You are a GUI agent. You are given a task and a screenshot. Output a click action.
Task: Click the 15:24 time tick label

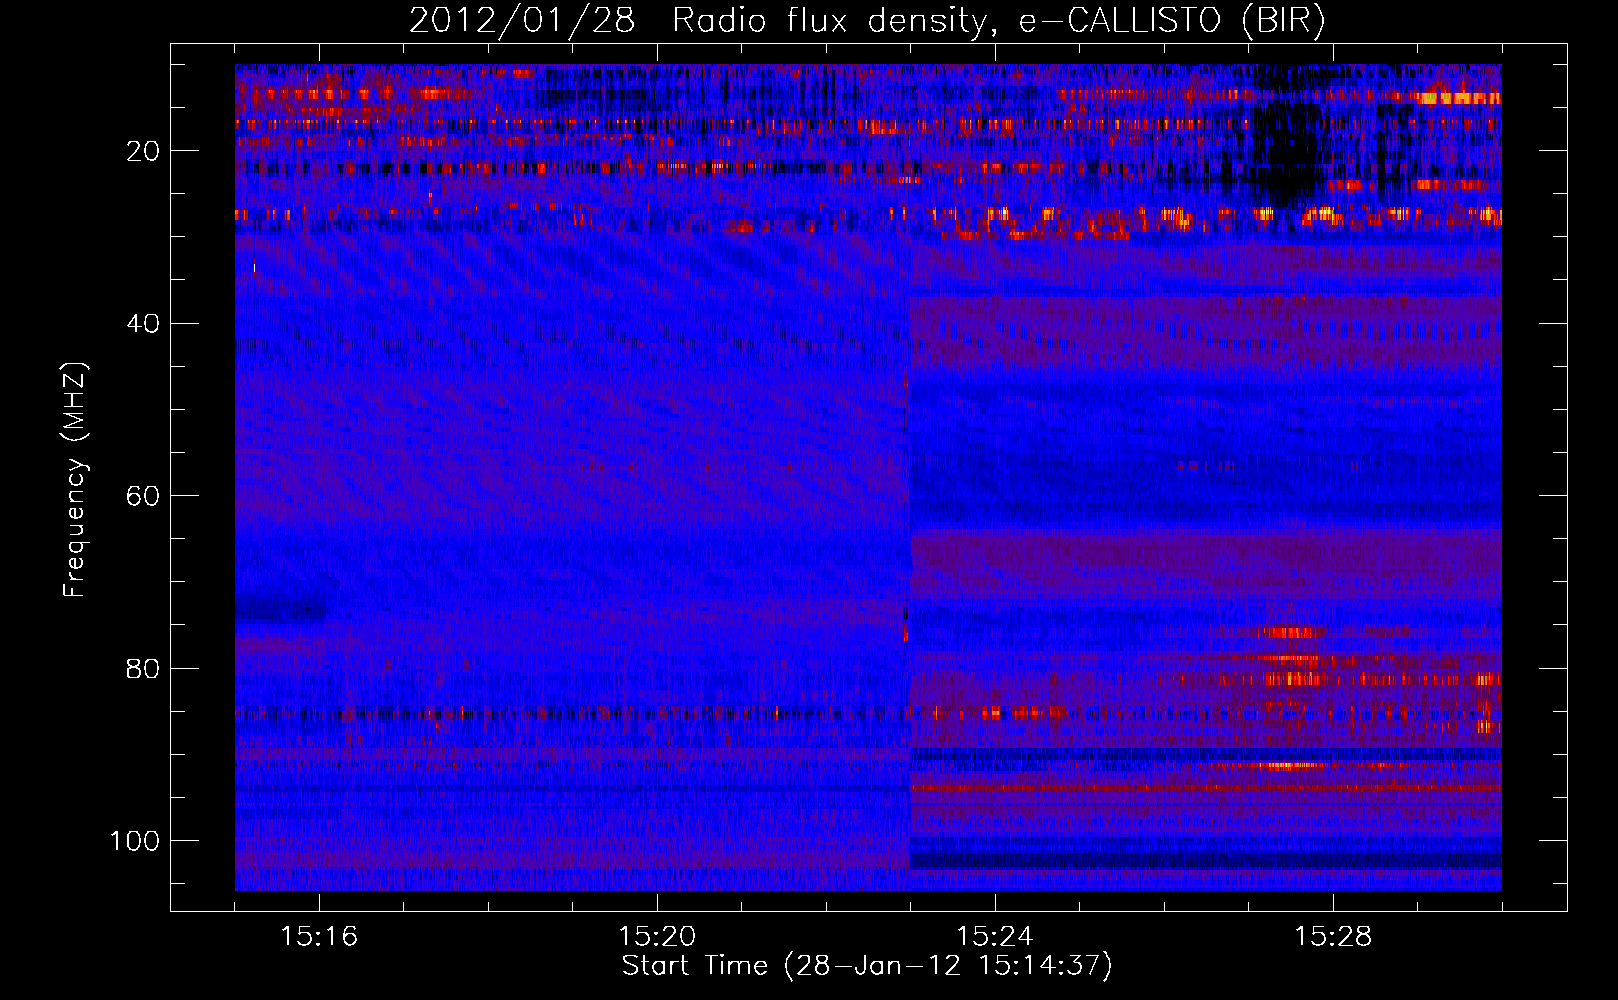tap(995, 936)
